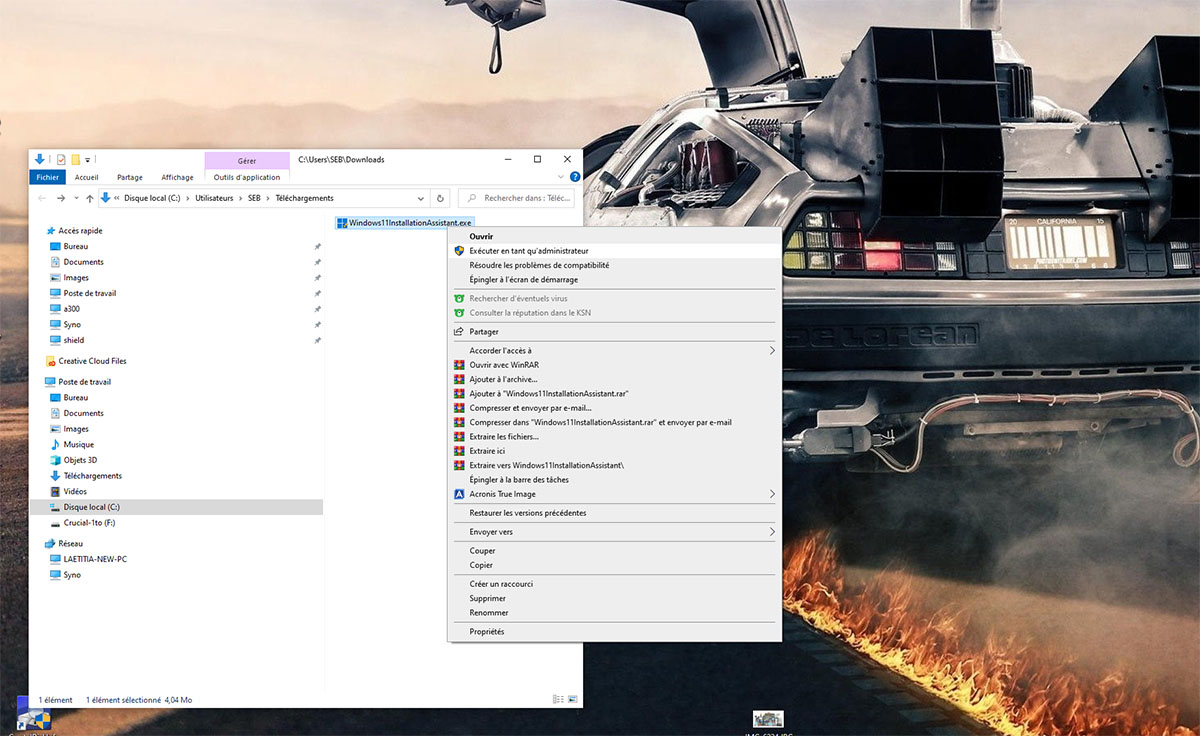Open Vidéos folder in navigation pane
The width and height of the screenshot is (1200, 736).
[x=75, y=491]
